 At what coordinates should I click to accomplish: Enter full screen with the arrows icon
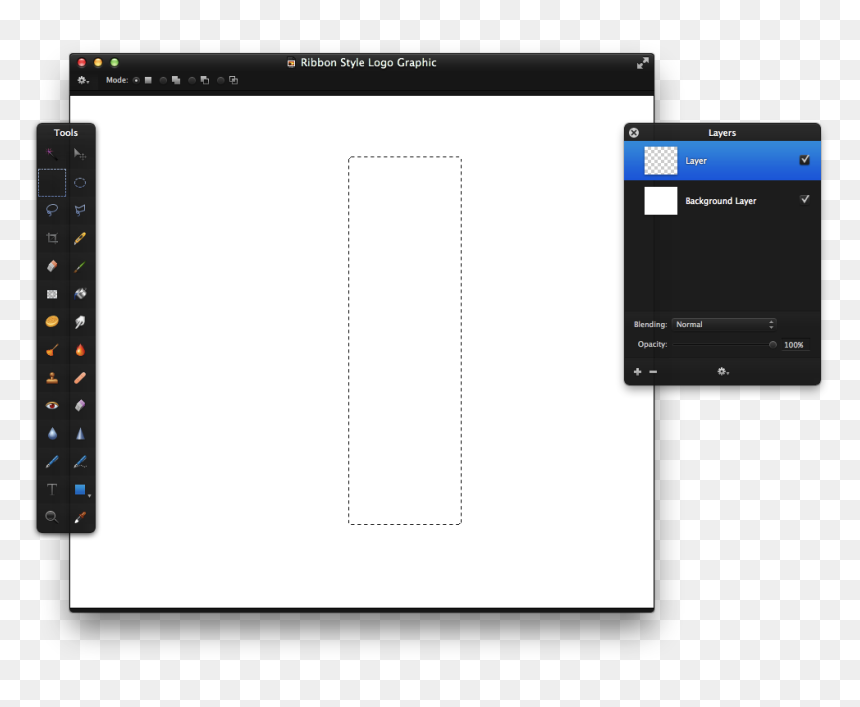(x=643, y=63)
